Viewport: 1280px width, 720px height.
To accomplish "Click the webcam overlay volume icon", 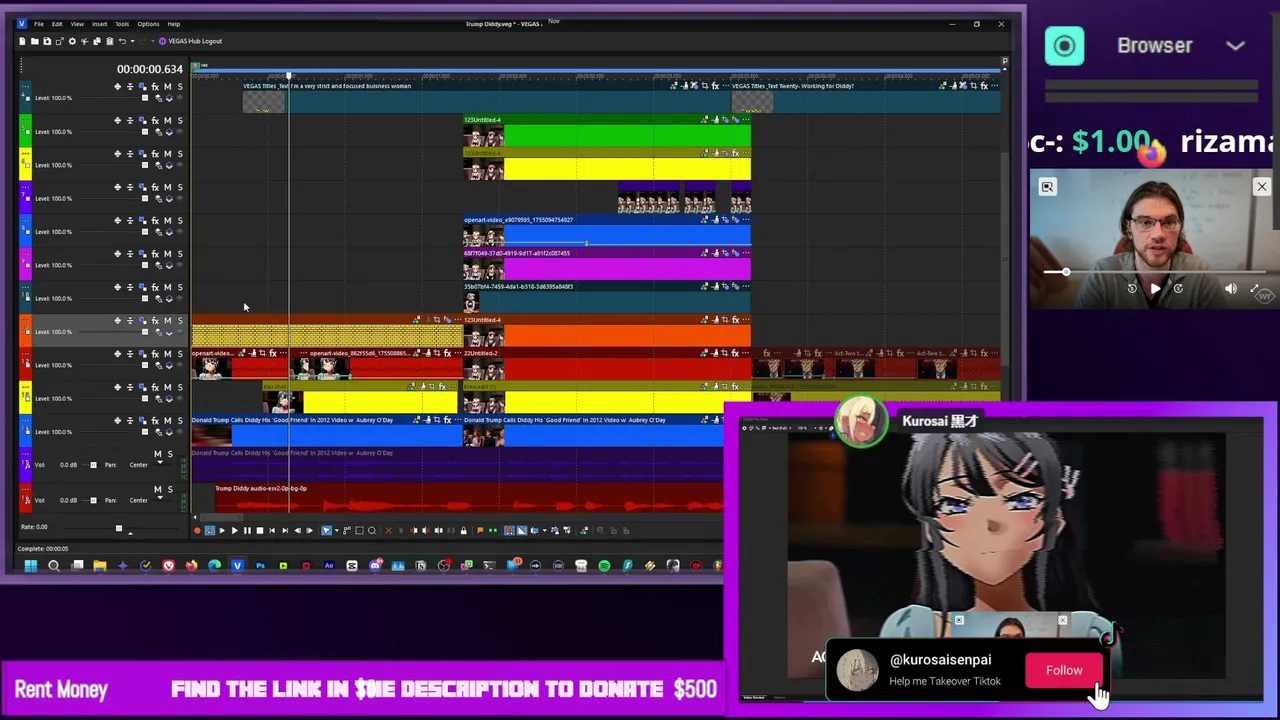I will point(1231,288).
